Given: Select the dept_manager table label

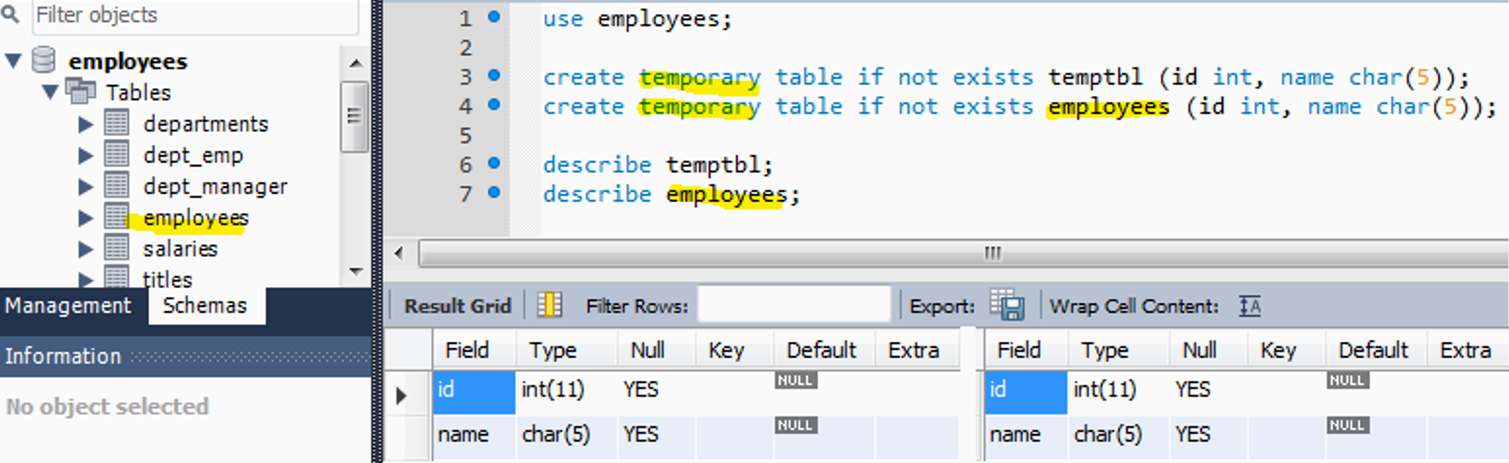Looking at the screenshot, I should click(x=215, y=186).
